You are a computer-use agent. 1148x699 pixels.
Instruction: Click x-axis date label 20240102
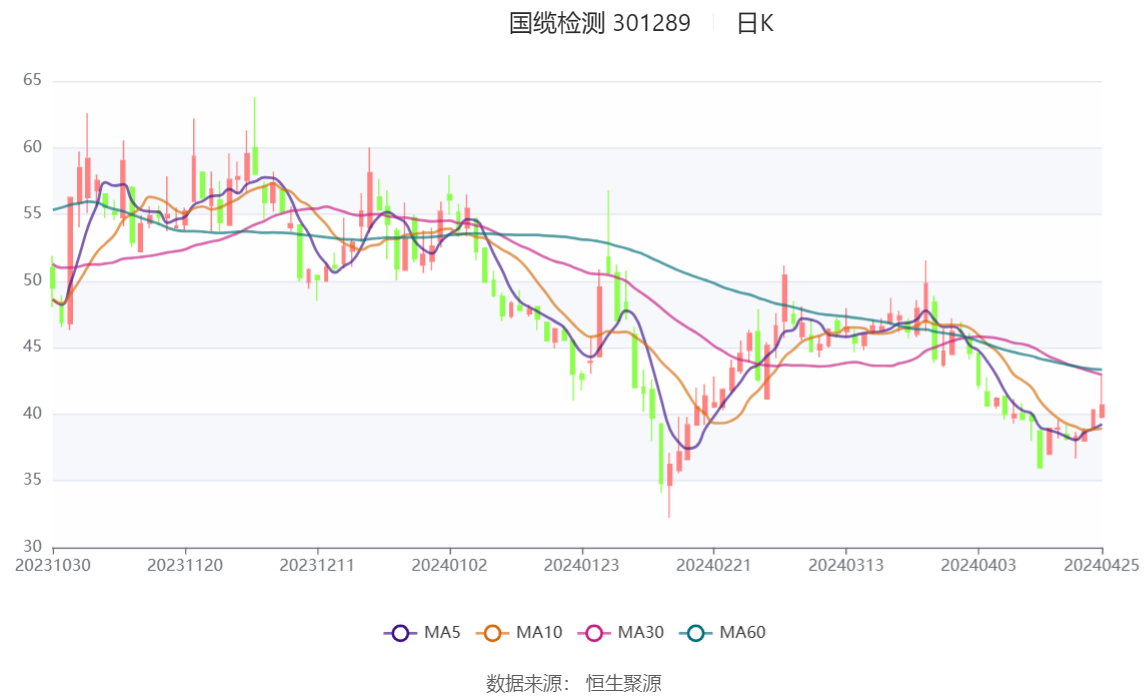(450, 565)
